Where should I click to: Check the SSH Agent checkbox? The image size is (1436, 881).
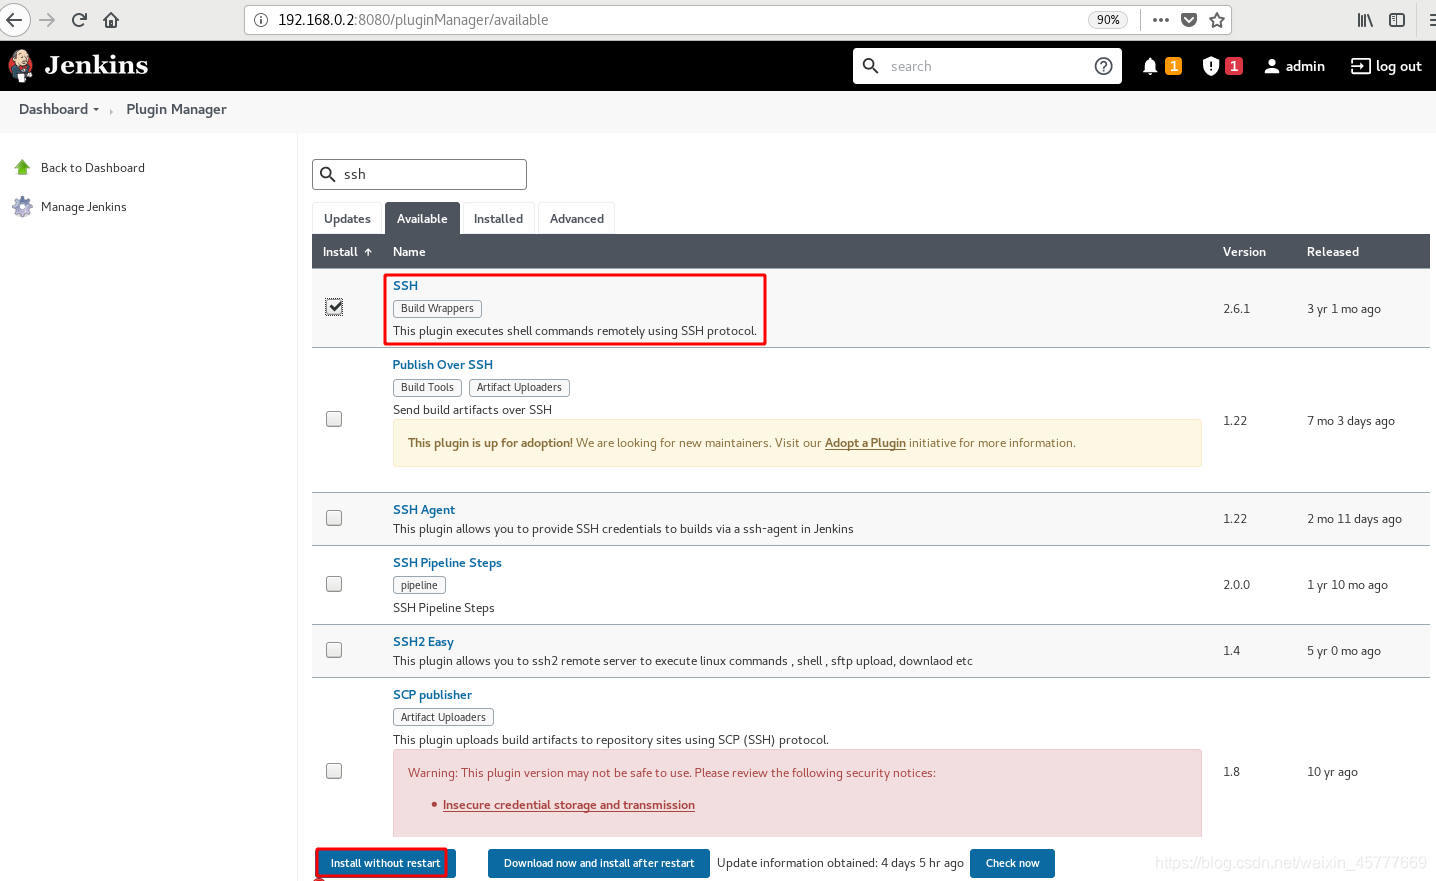click(x=334, y=518)
